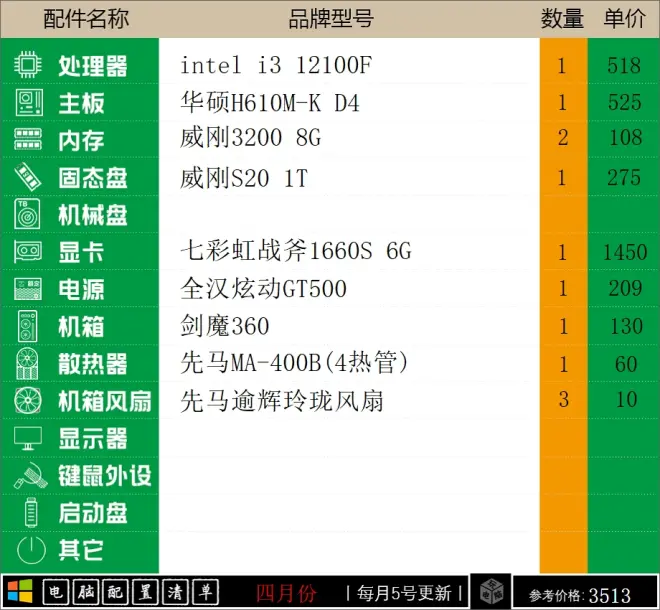Click the 品牌型号 column header
660x610 pixels.
click(331, 19)
